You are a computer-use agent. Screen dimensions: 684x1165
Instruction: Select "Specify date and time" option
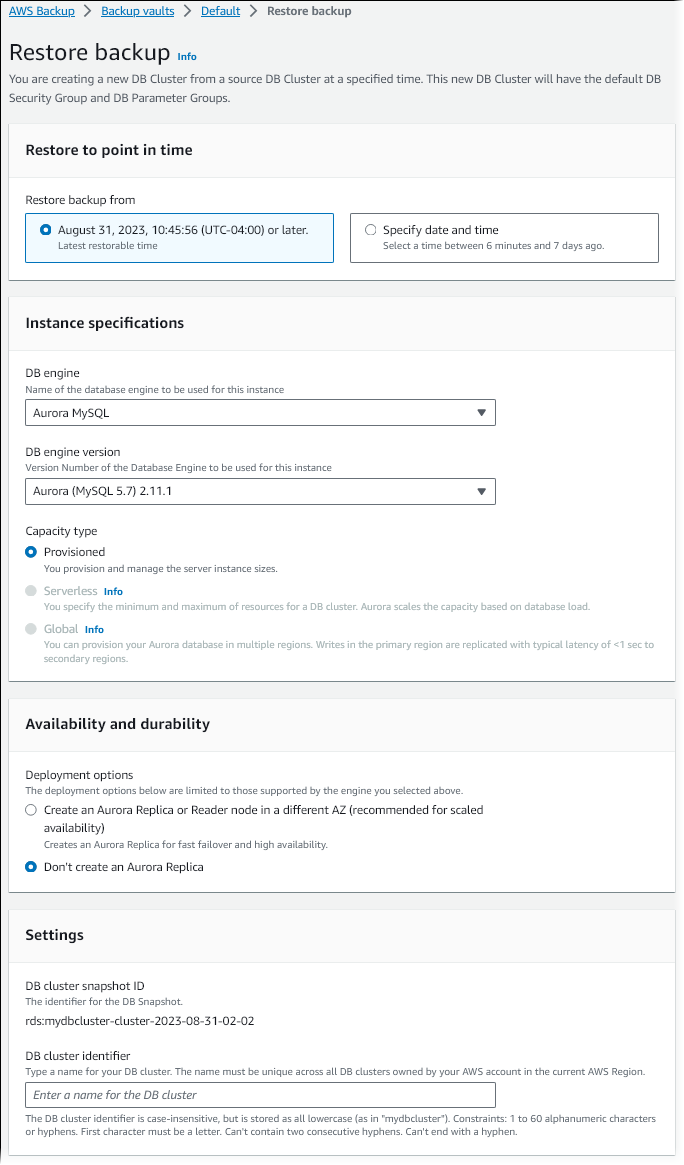[370, 229]
